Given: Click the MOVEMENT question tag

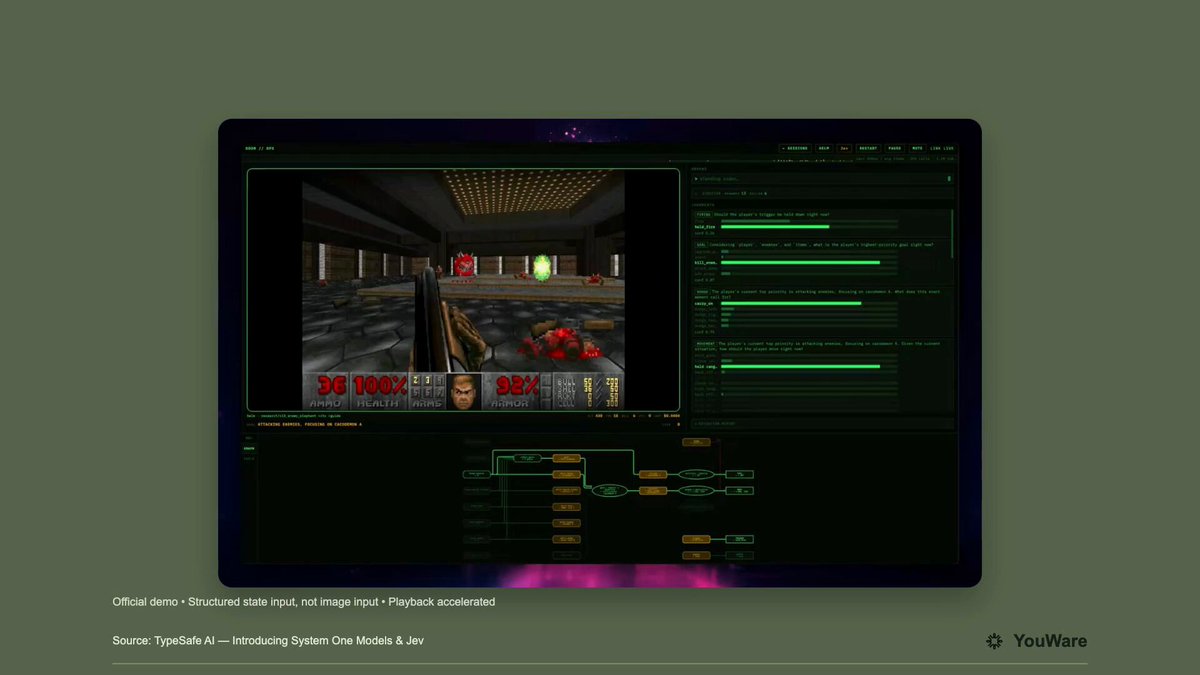Looking at the screenshot, I should pos(705,342).
